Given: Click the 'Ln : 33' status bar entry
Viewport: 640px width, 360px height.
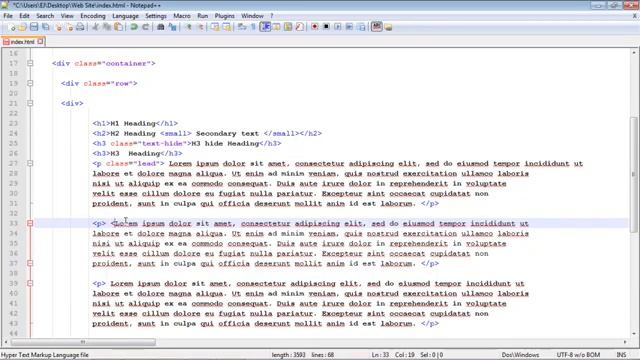Looking at the screenshot, I should 380,355.
